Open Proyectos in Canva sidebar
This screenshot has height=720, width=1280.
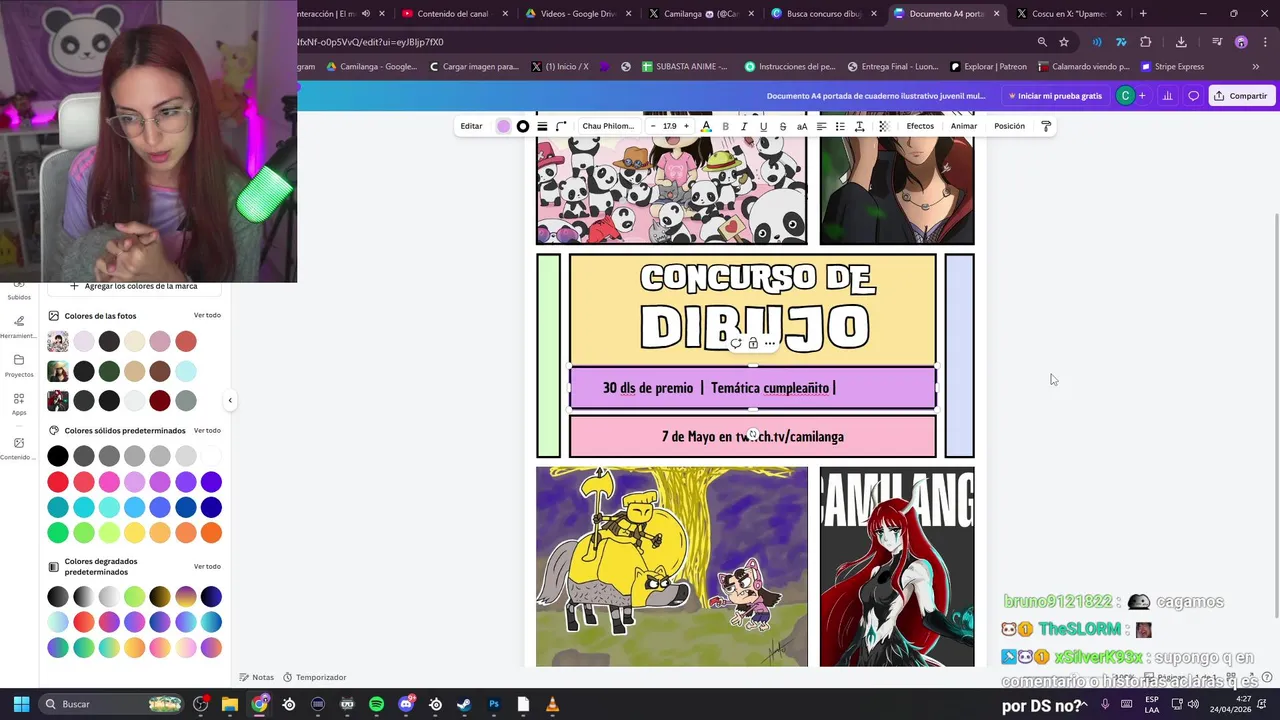click(19, 366)
